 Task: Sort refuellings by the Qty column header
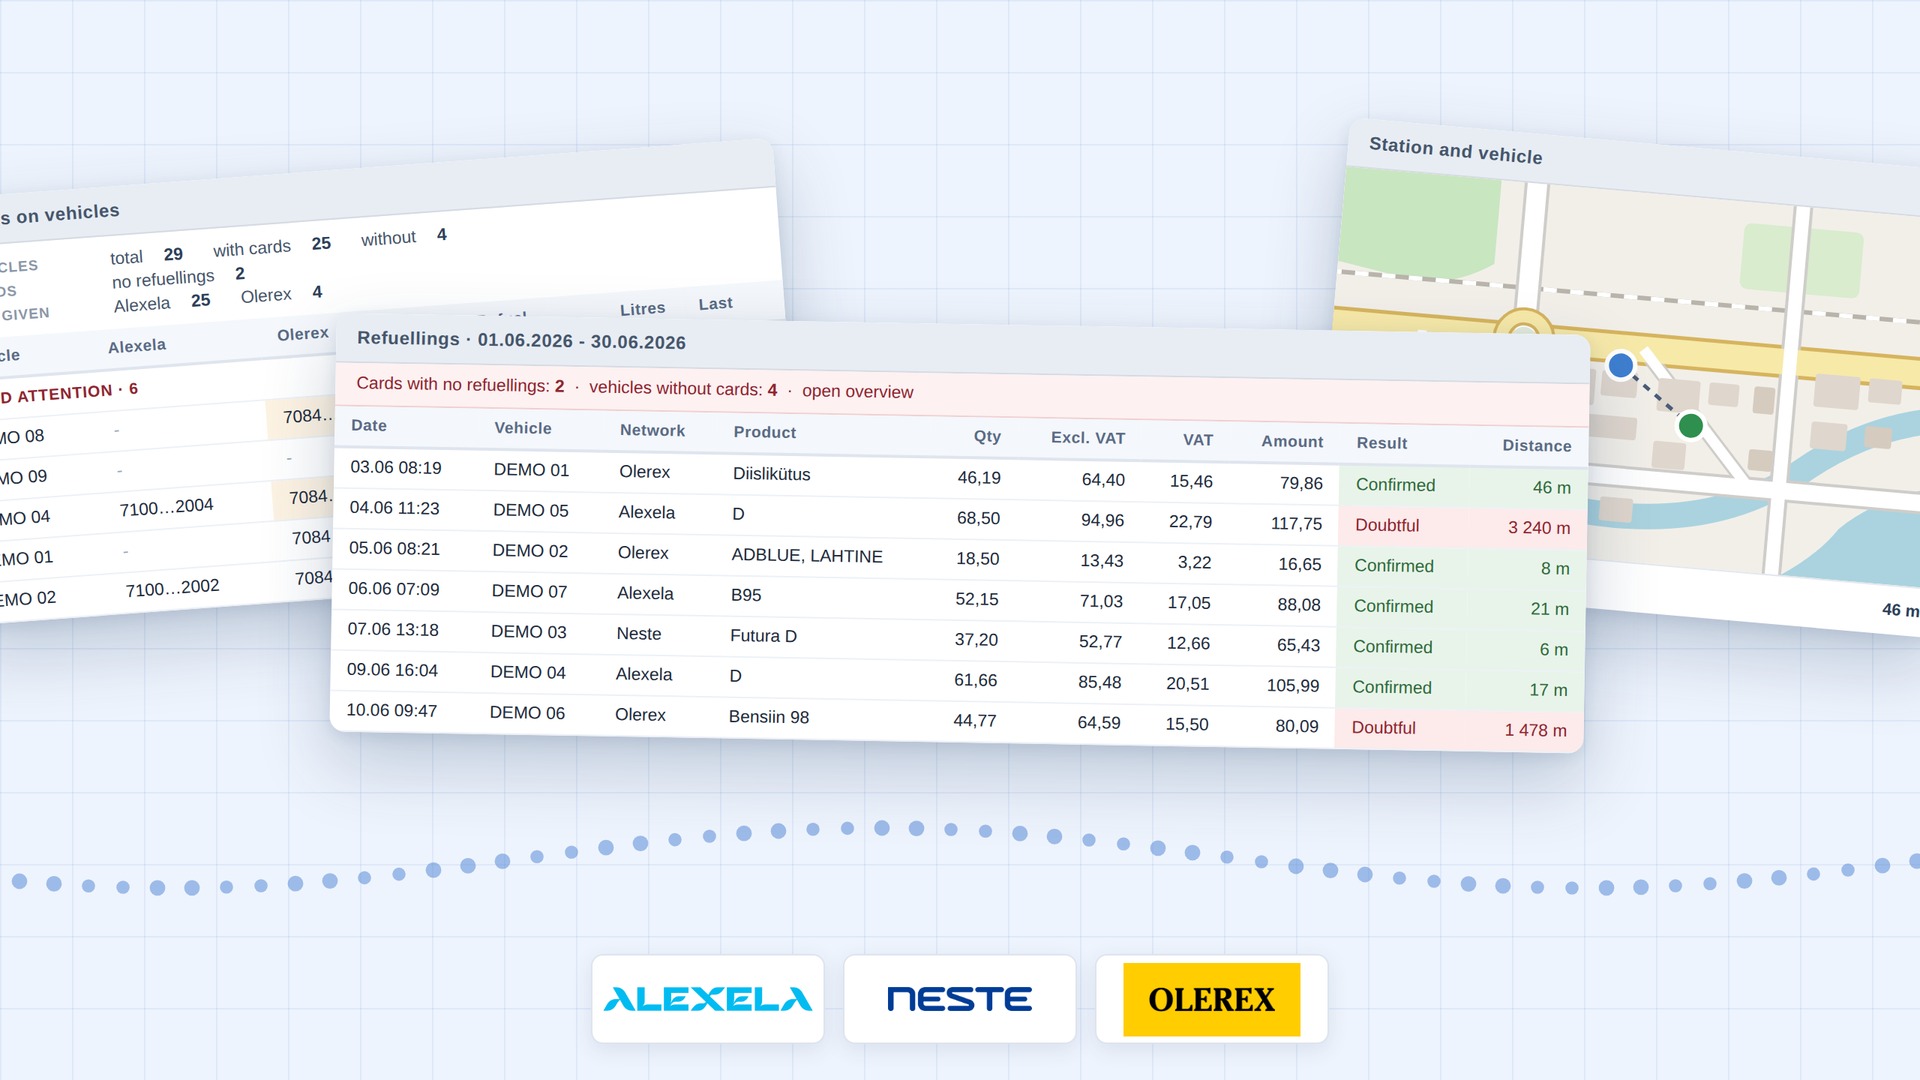[x=987, y=436]
